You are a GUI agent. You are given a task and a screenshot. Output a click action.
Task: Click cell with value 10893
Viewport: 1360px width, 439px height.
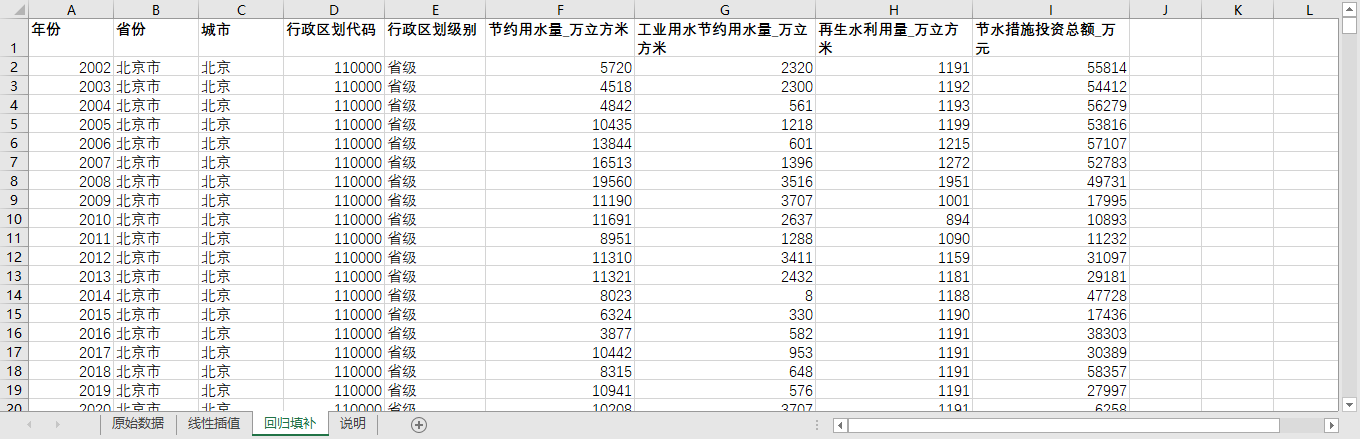click(x=1051, y=220)
